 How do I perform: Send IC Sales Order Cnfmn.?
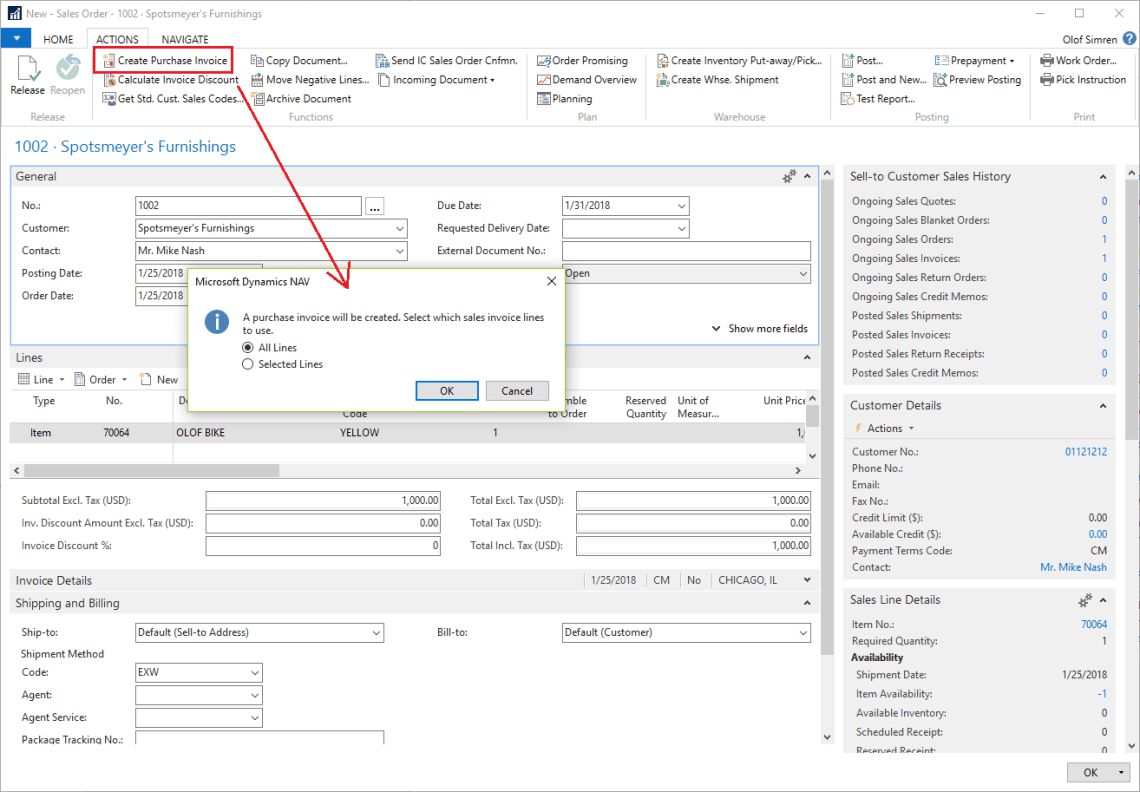[x=447, y=60]
